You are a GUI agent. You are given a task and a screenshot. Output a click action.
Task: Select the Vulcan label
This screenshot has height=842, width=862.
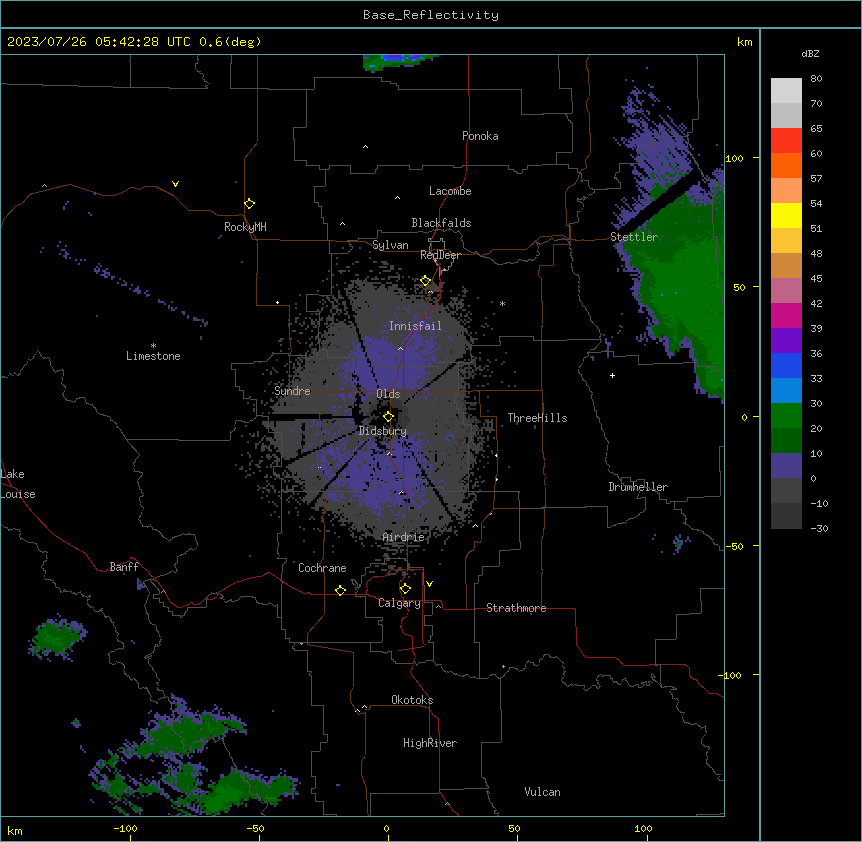coord(542,792)
